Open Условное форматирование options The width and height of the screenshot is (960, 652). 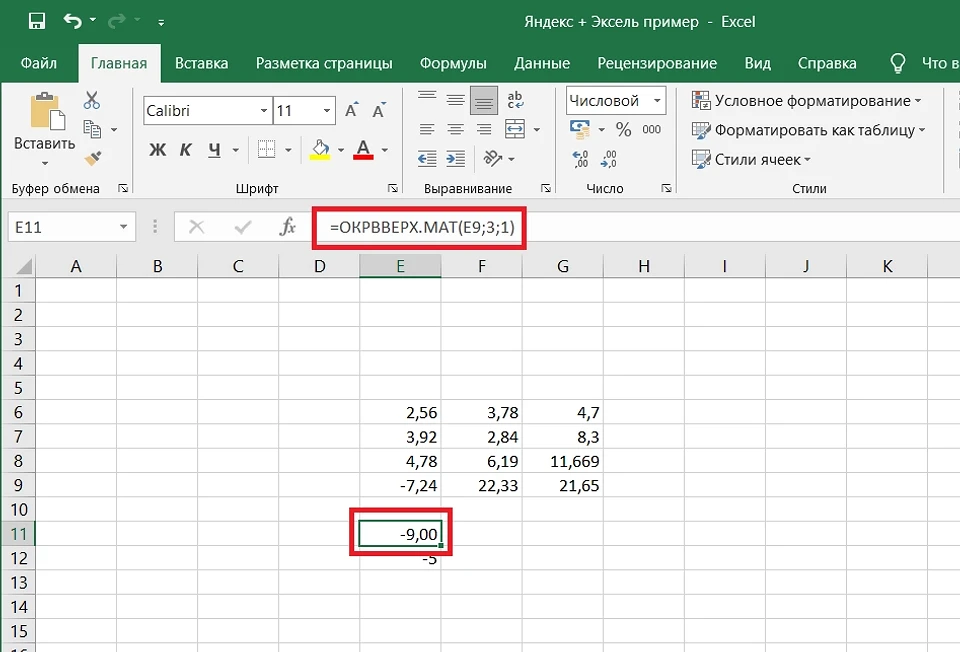tap(790, 100)
